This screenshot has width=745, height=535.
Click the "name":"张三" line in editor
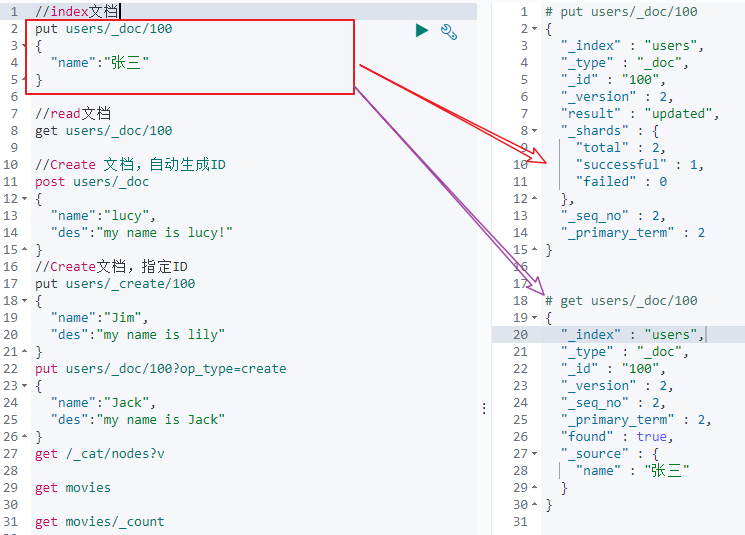[100, 63]
